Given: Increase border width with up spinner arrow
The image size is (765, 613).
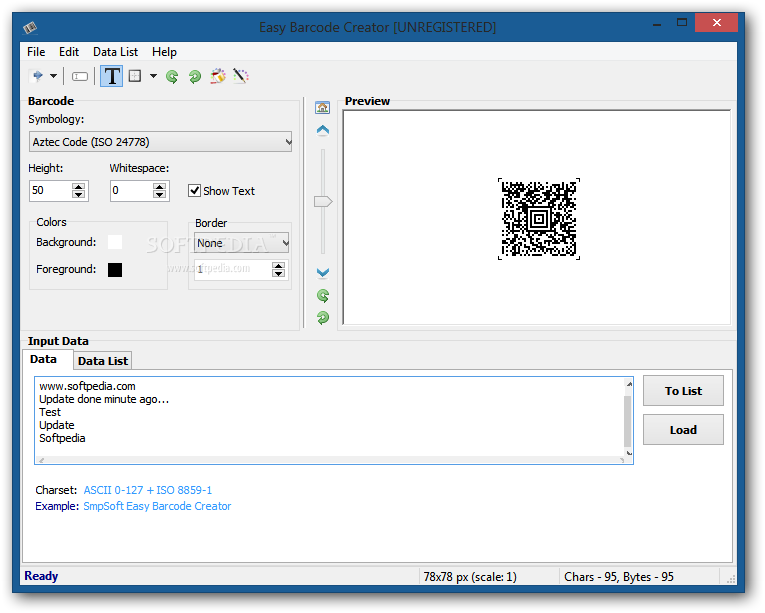Looking at the screenshot, I should point(279,266).
